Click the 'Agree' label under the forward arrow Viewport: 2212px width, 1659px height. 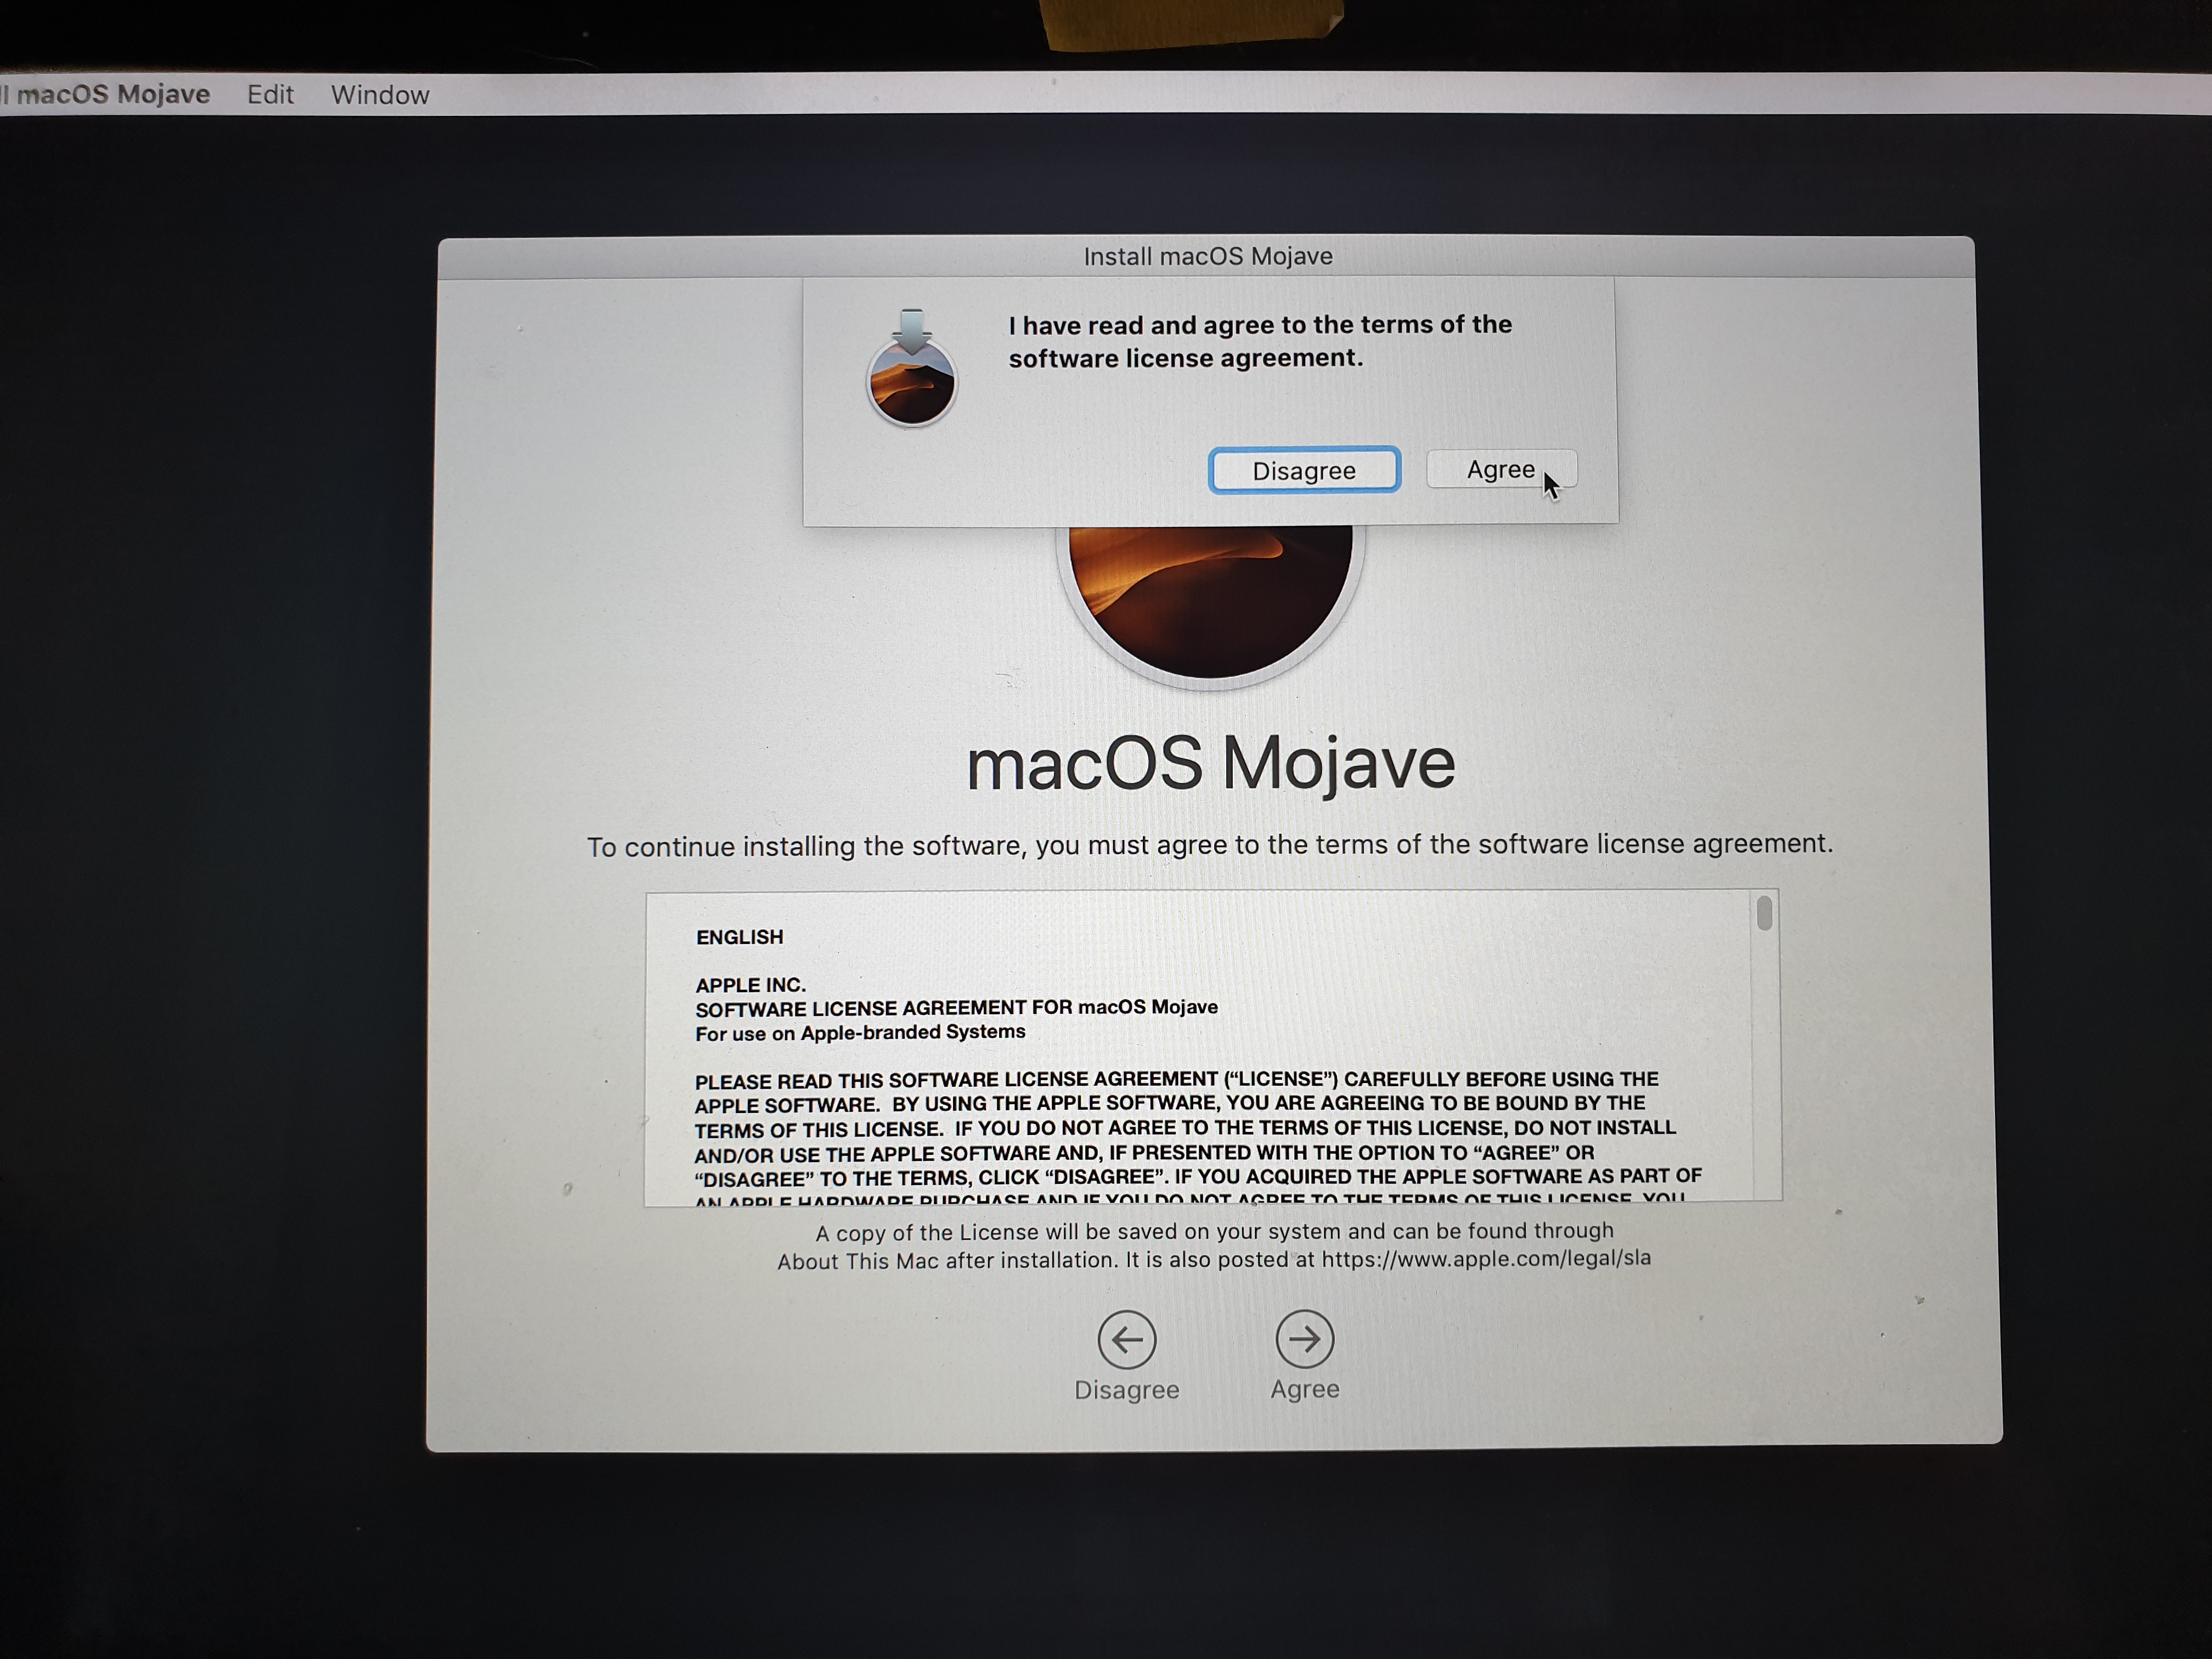point(1304,1389)
